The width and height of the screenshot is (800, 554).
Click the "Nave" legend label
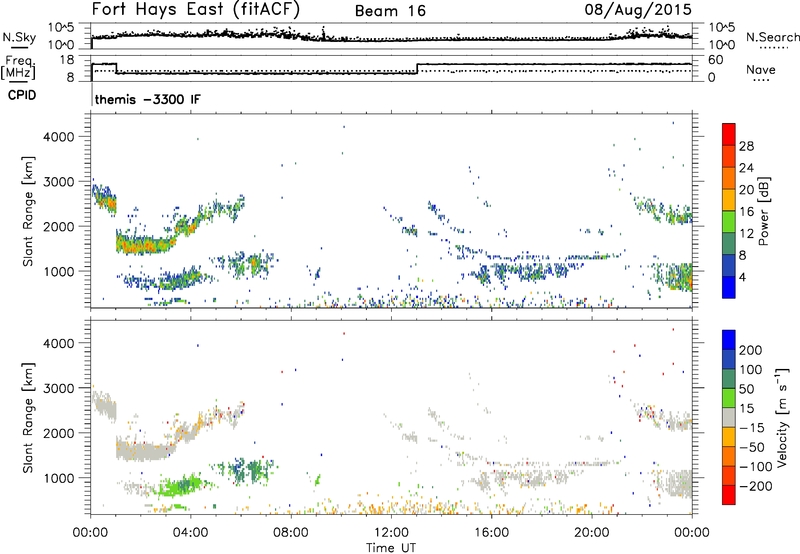pos(761,69)
